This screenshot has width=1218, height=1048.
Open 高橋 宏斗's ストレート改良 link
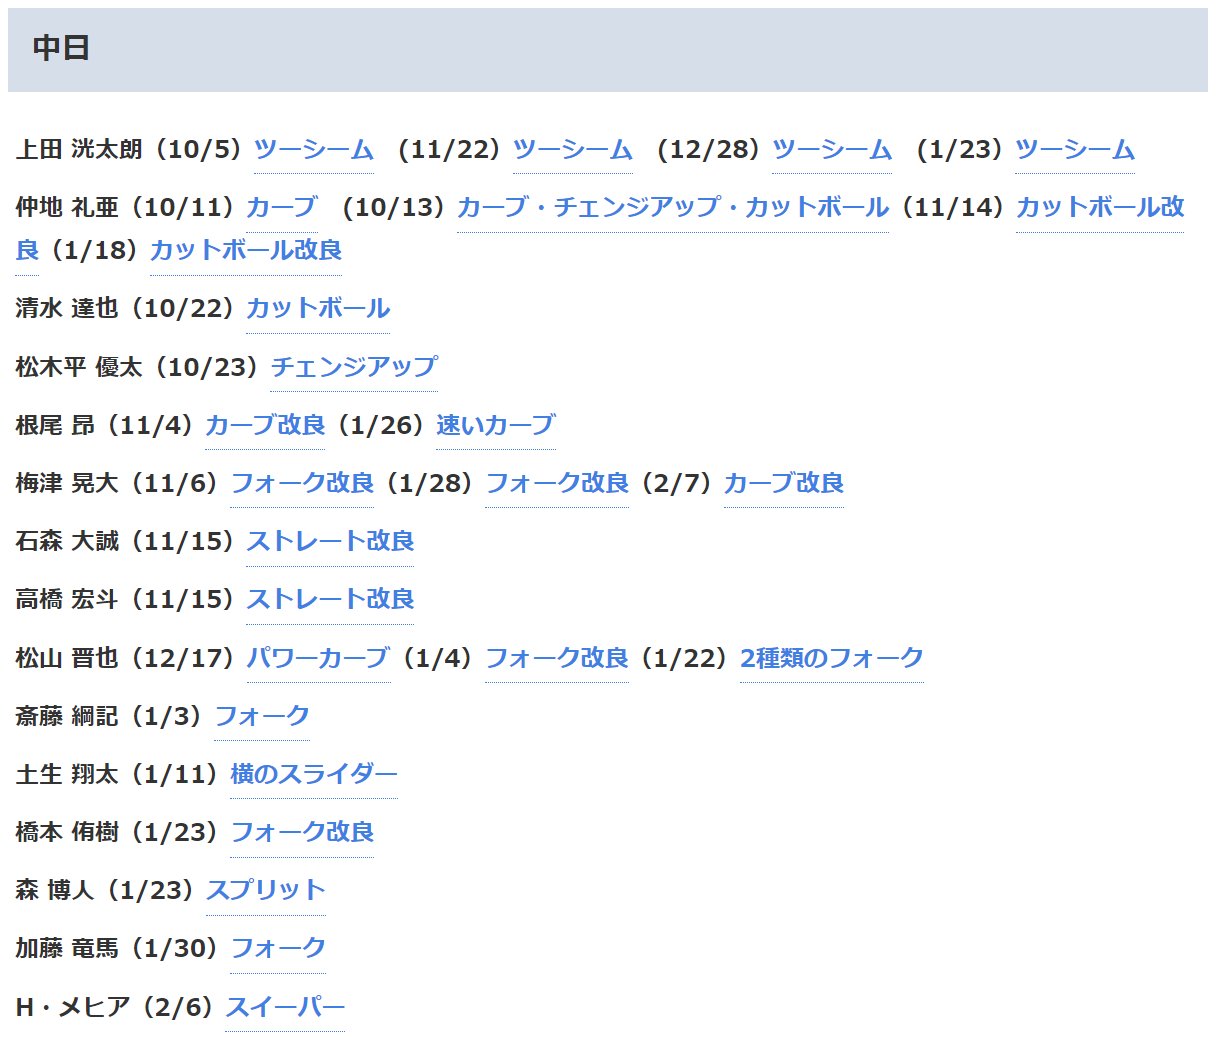tap(330, 599)
